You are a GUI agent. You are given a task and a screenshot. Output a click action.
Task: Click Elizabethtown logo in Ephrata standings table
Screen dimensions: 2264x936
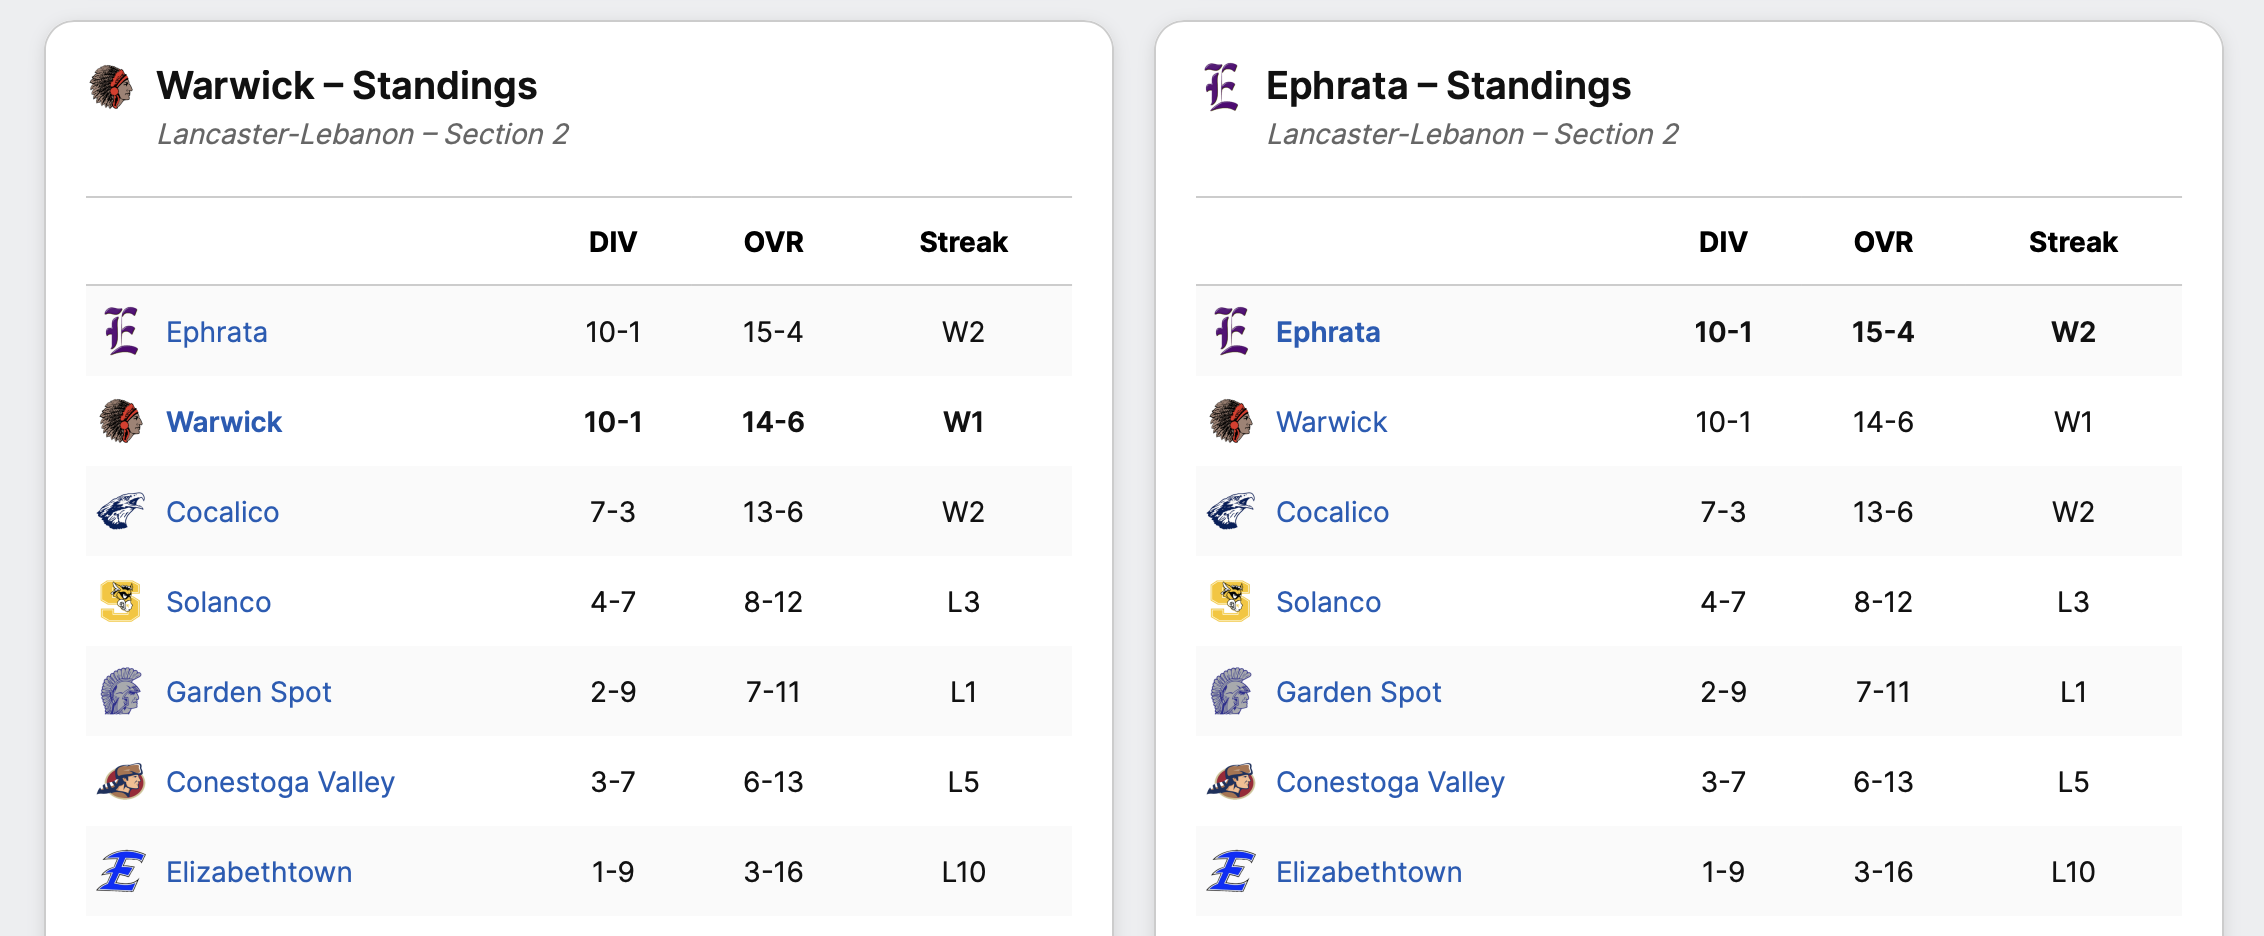pyautogui.click(x=1231, y=872)
